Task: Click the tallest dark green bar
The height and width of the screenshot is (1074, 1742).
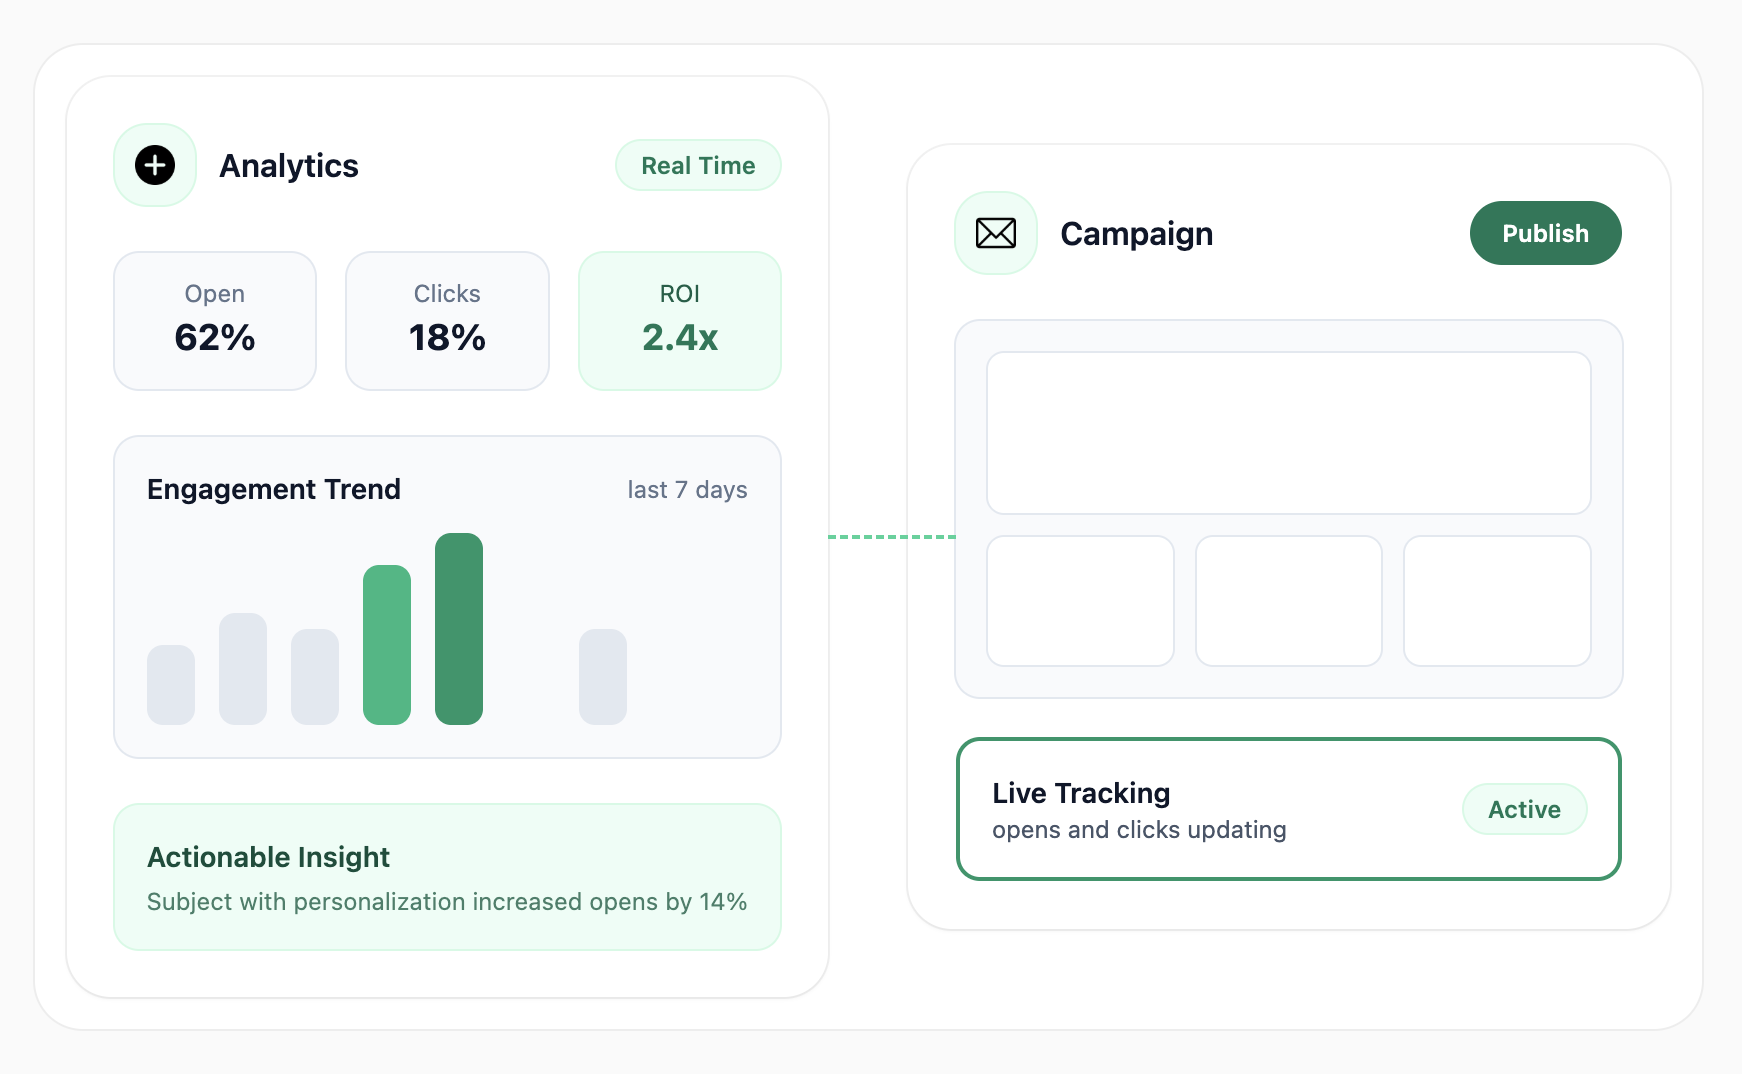Action: pos(459,628)
